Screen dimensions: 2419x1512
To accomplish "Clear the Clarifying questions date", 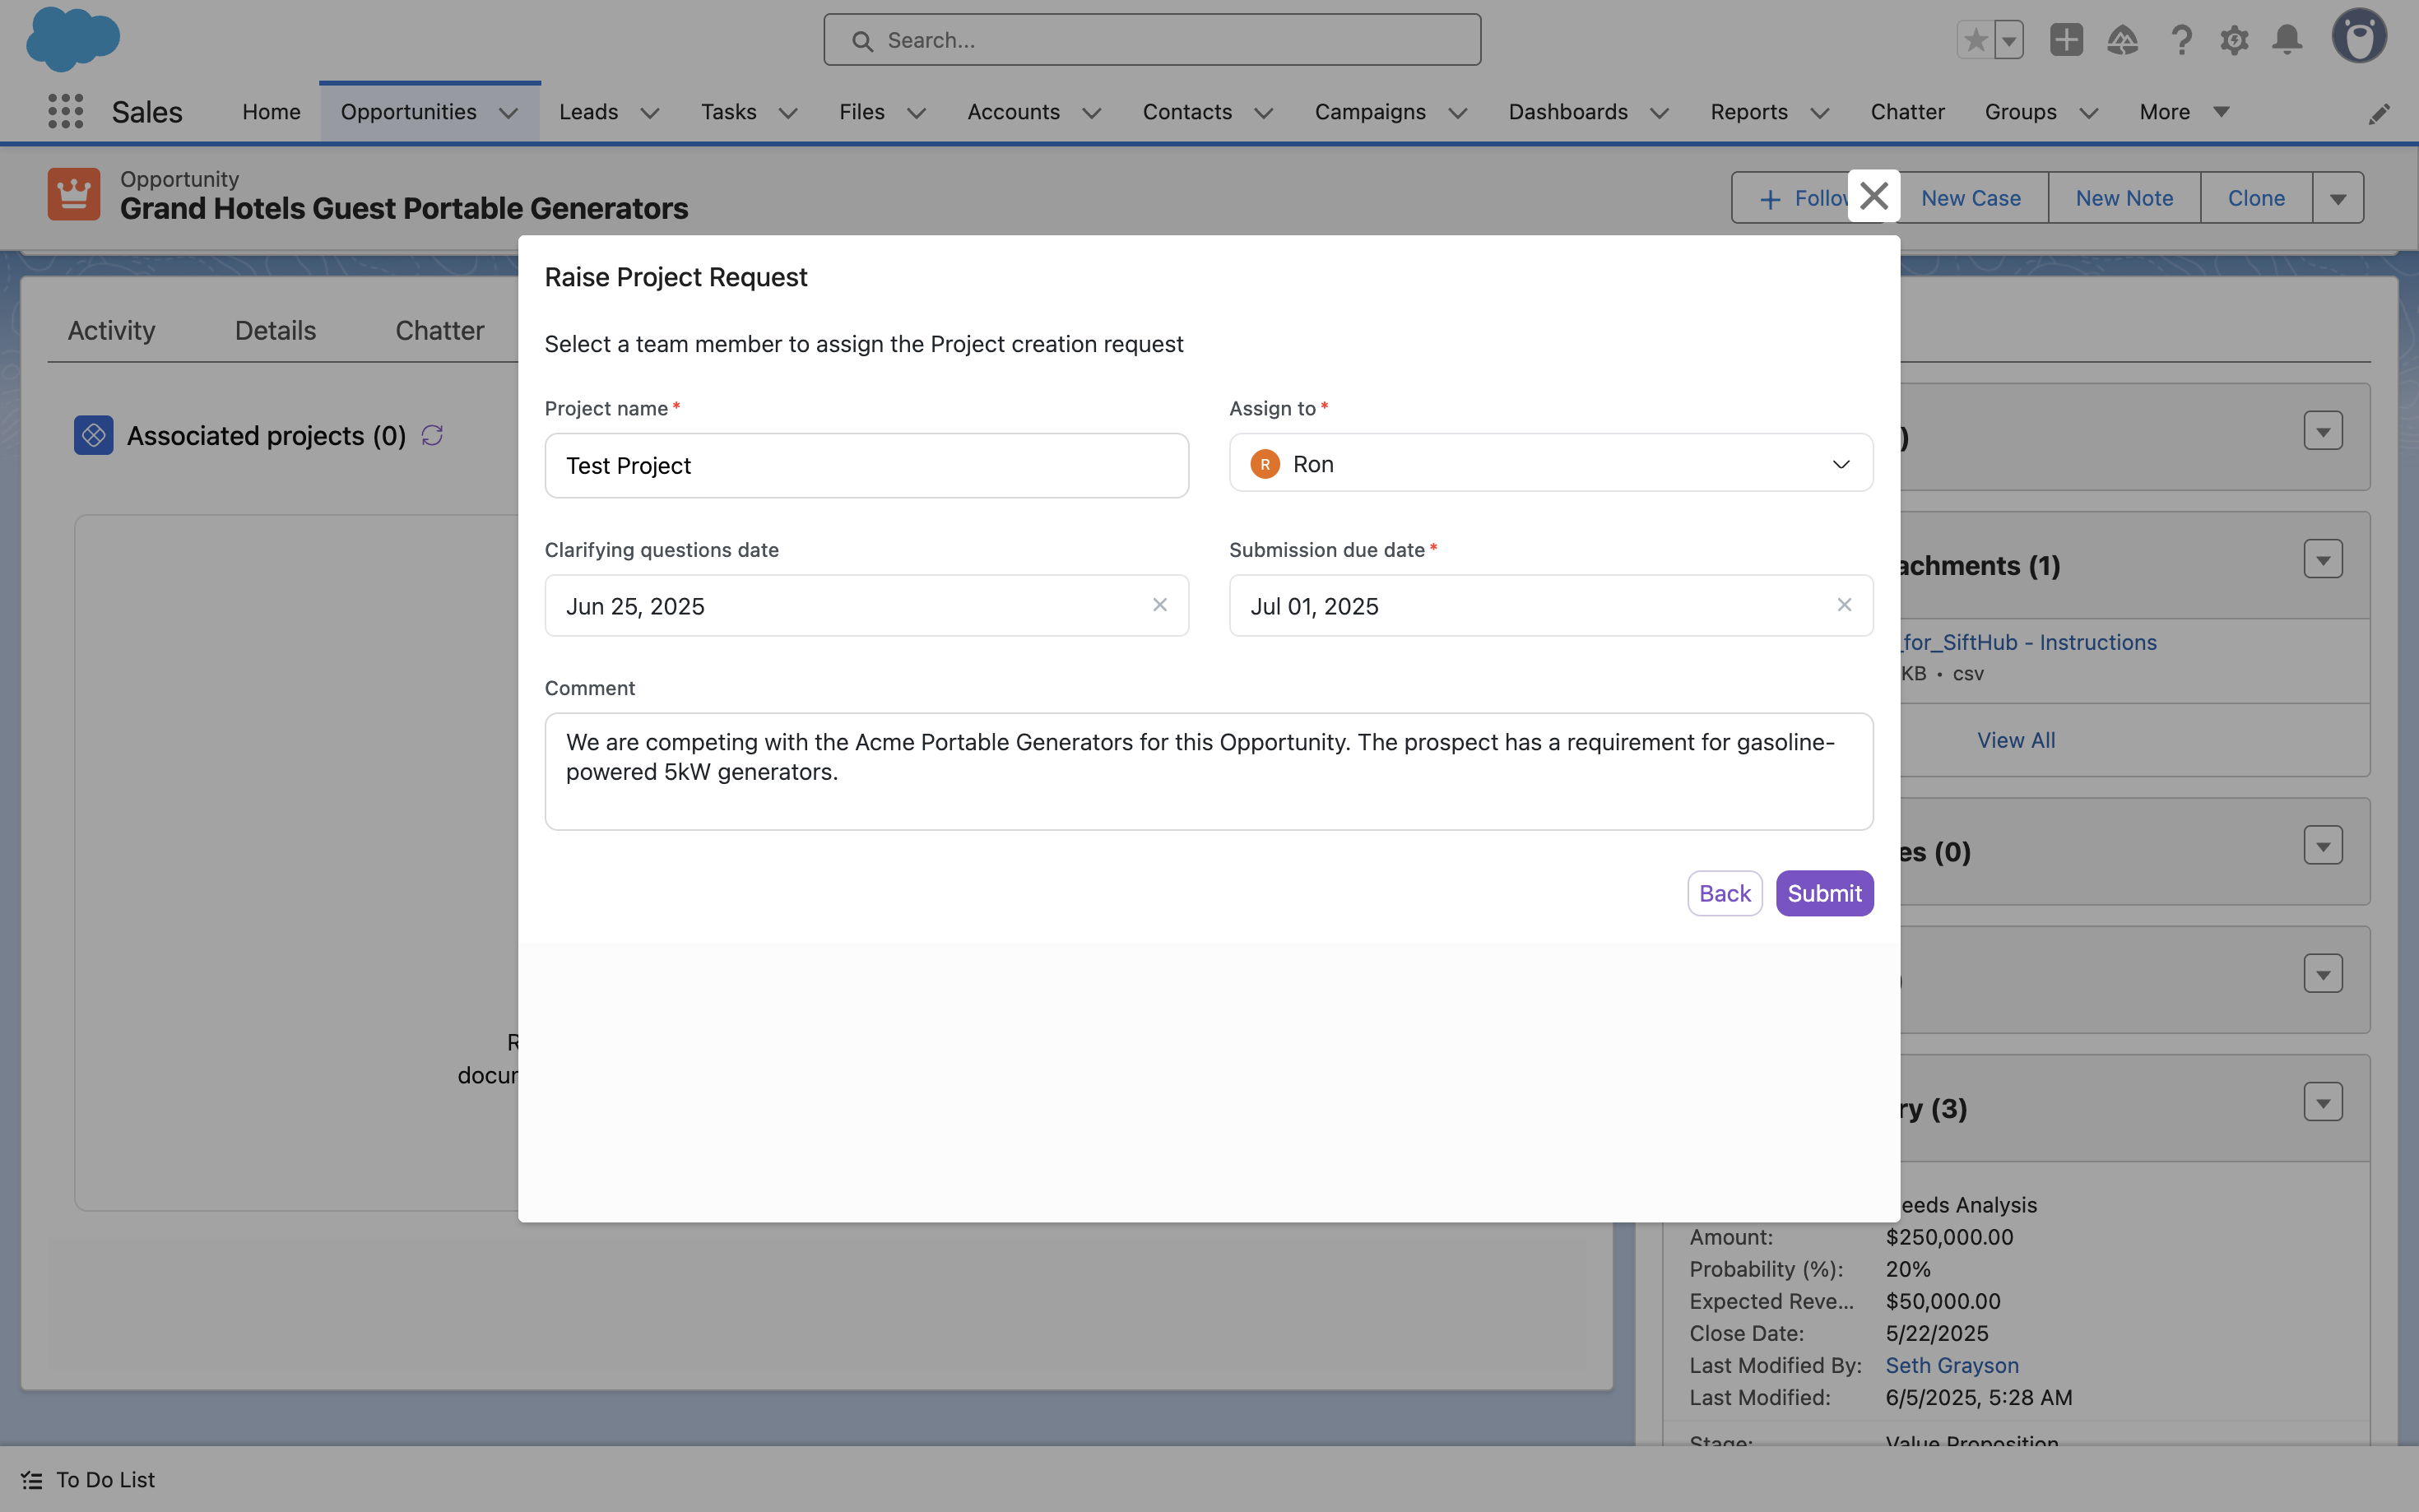I will tap(1160, 605).
